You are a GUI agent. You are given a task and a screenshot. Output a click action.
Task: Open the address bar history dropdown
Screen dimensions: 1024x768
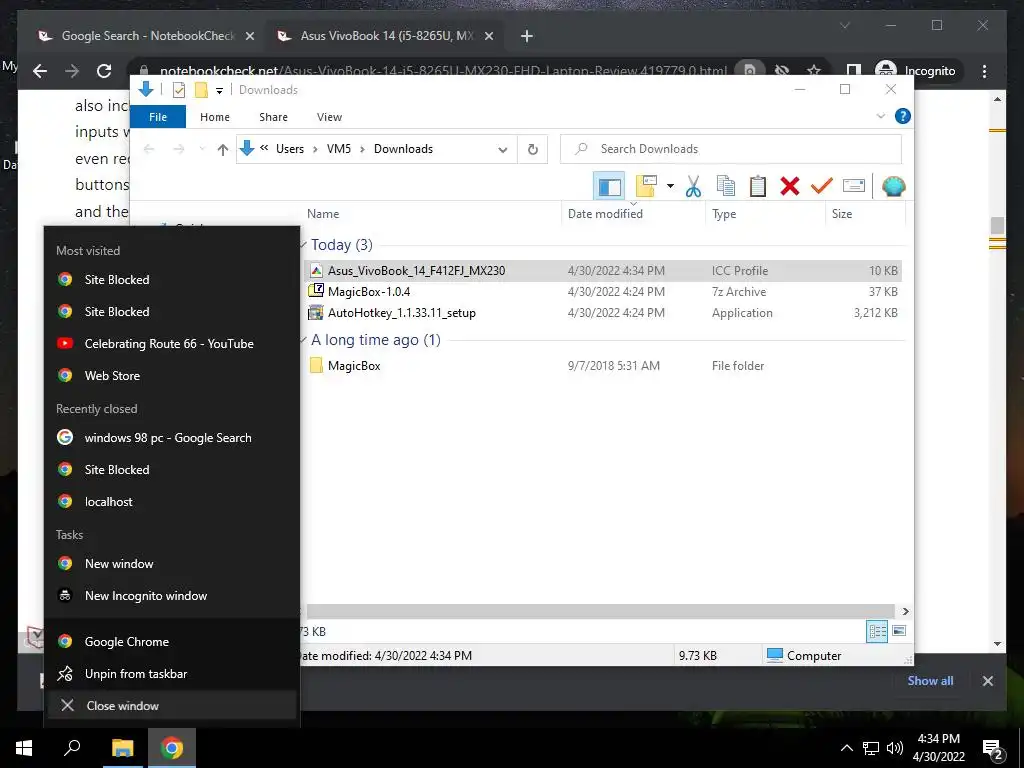(502, 150)
